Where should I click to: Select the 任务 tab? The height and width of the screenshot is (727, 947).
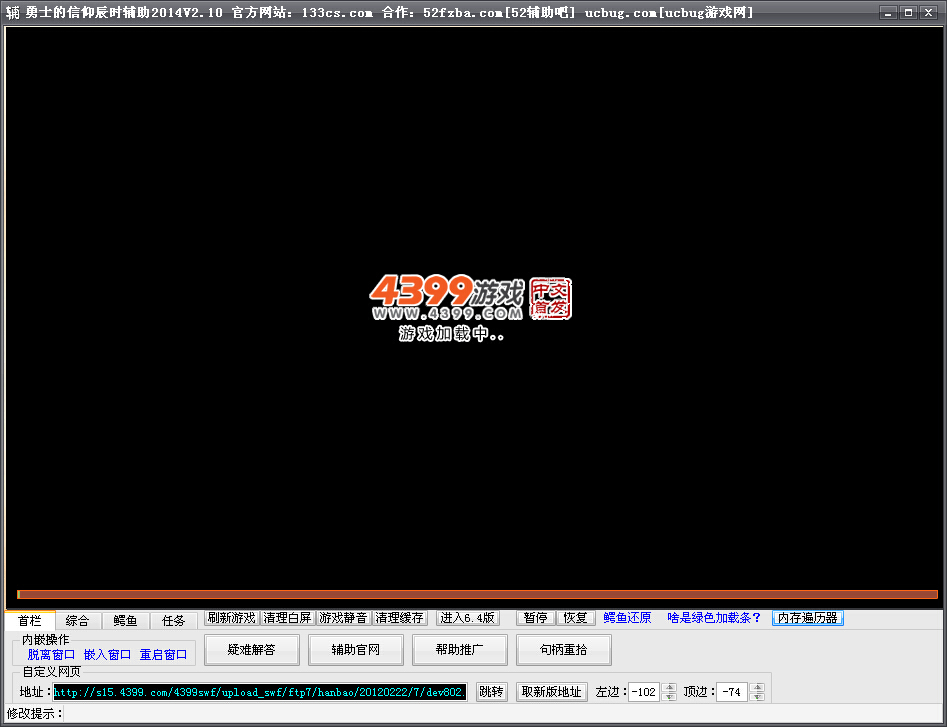[173, 621]
